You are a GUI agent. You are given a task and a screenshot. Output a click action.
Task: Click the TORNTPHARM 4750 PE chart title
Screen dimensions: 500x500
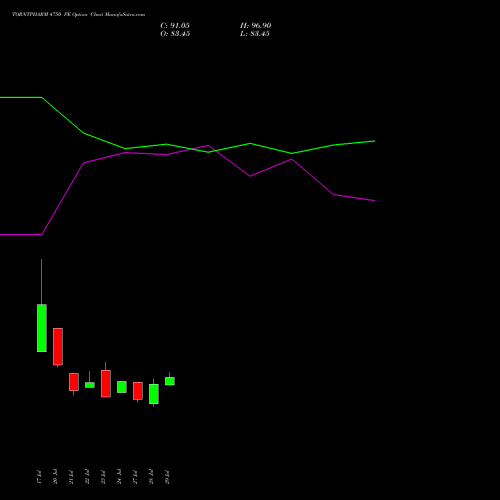click(78, 15)
